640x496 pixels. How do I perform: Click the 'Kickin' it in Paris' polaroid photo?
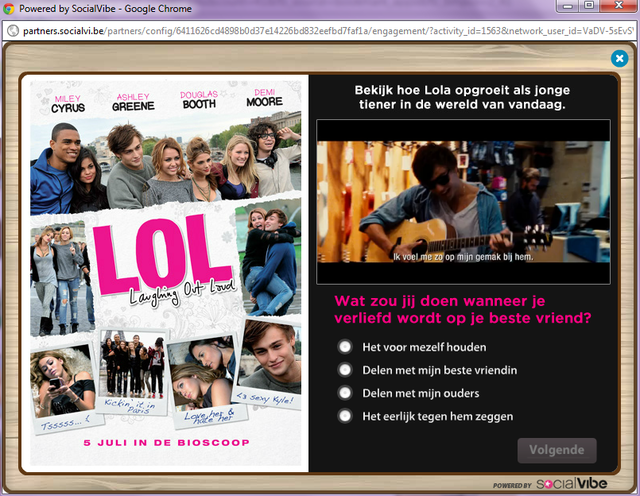132,372
